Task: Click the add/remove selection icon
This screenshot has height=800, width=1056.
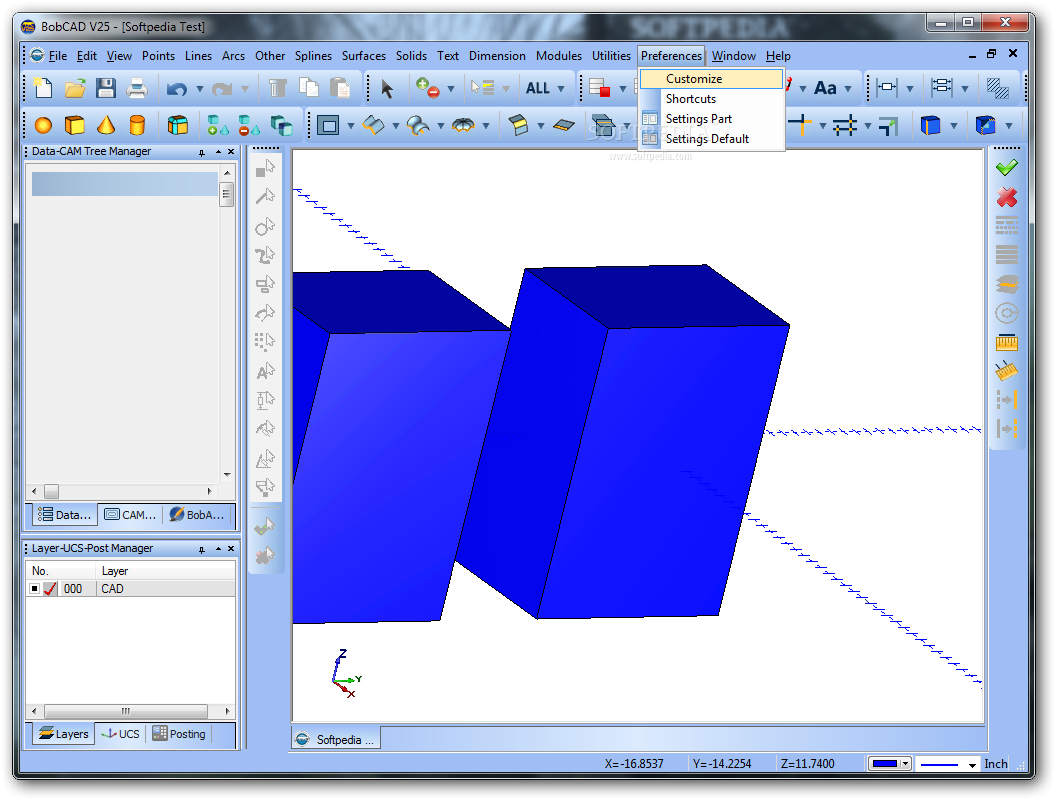Action: (x=428, y=88)
